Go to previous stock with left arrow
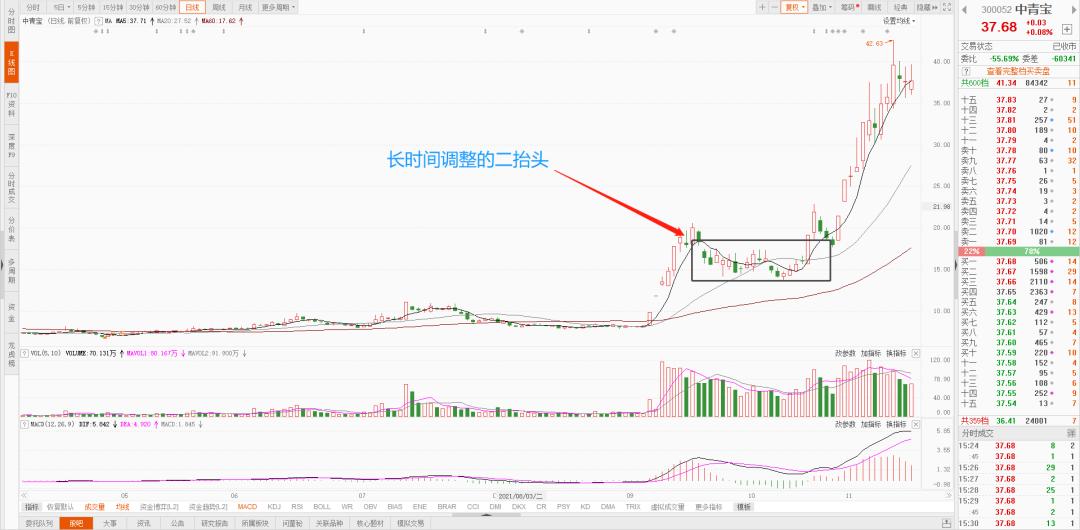The height and width of the screenshot is (530, 1080). 964,10
